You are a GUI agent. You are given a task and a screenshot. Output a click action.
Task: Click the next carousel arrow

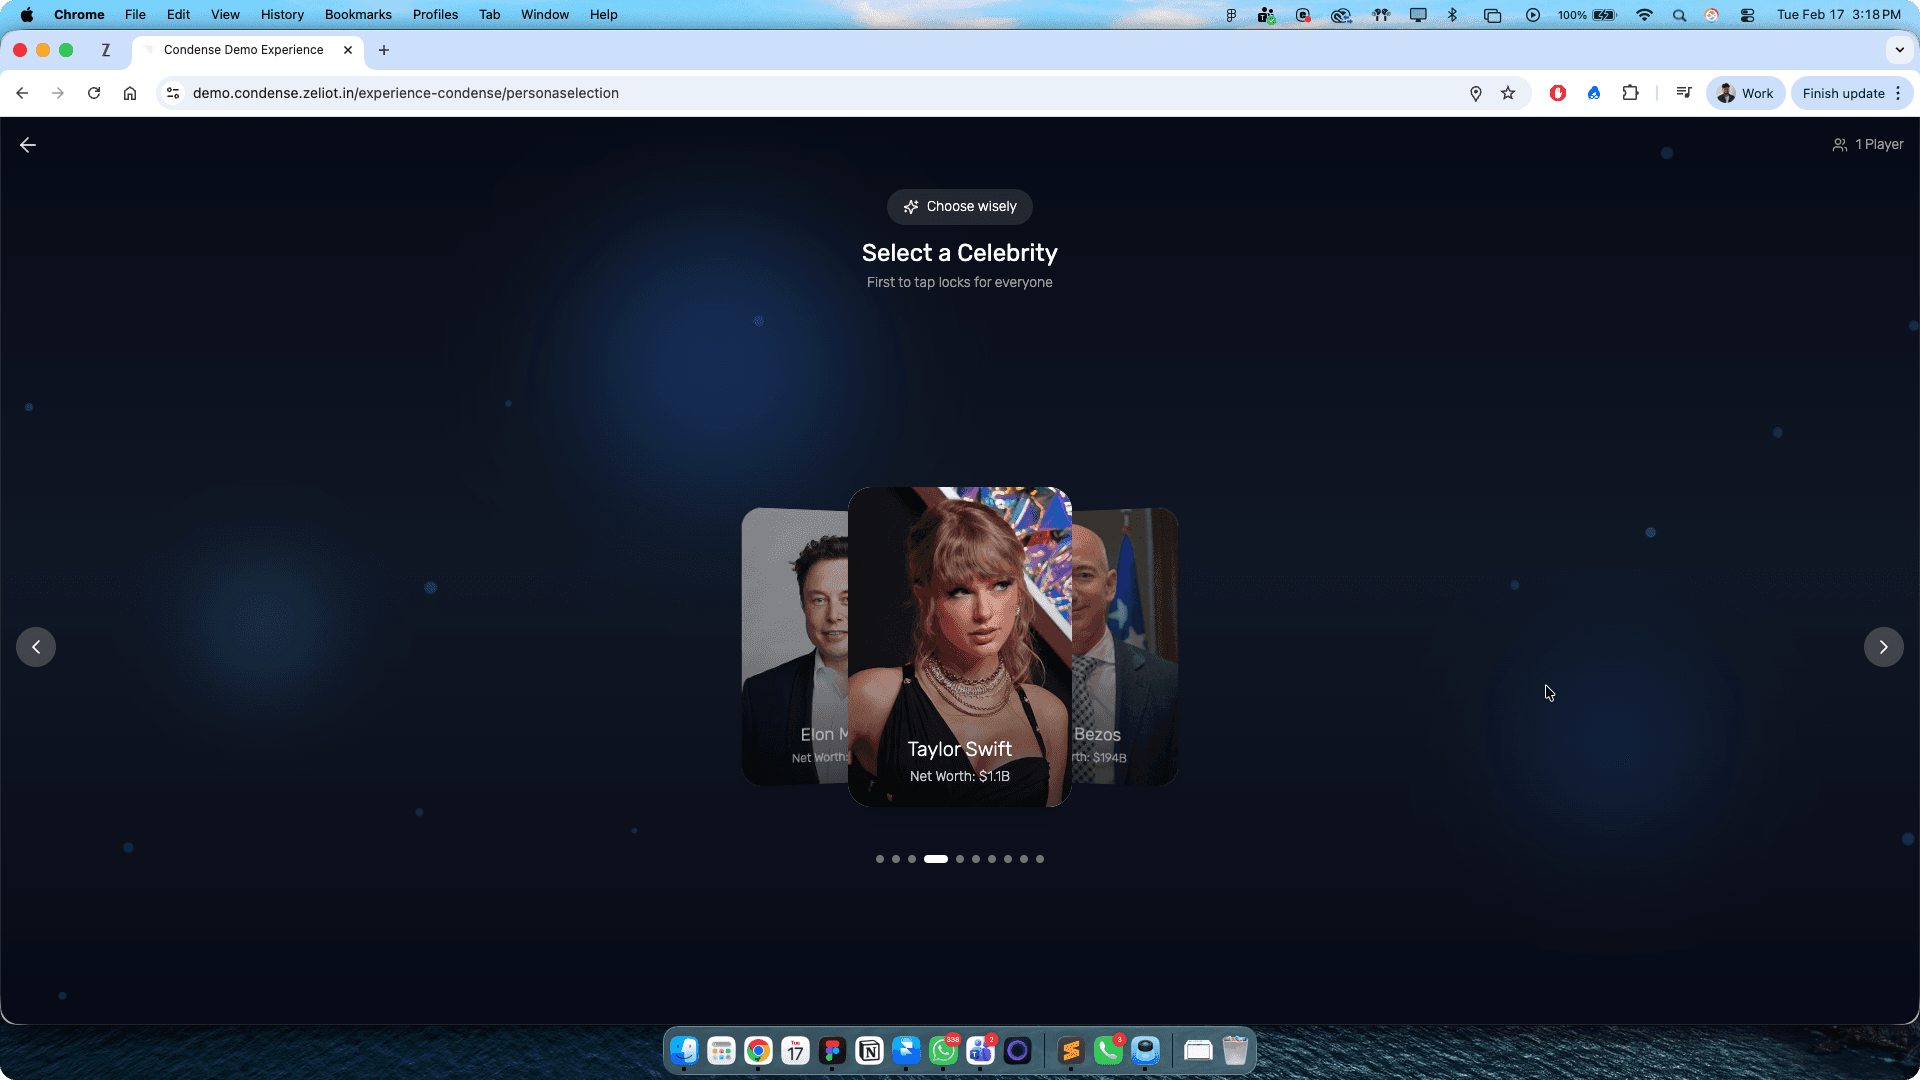pos(1884,647)
